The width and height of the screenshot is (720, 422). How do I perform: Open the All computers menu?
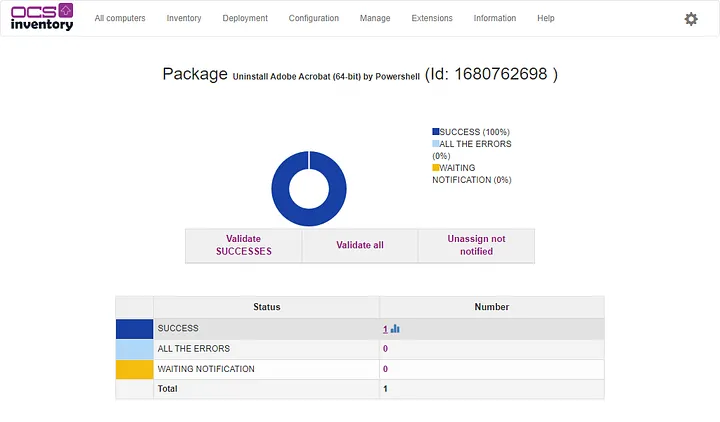point(120,18)
